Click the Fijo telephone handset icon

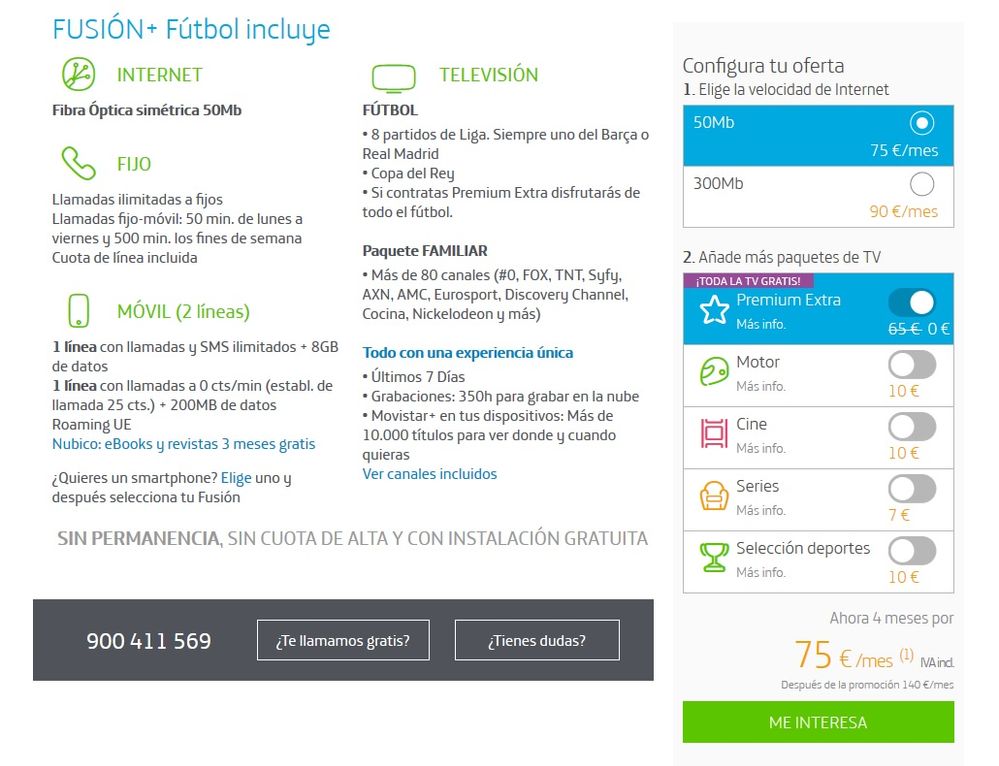[78, 163]
